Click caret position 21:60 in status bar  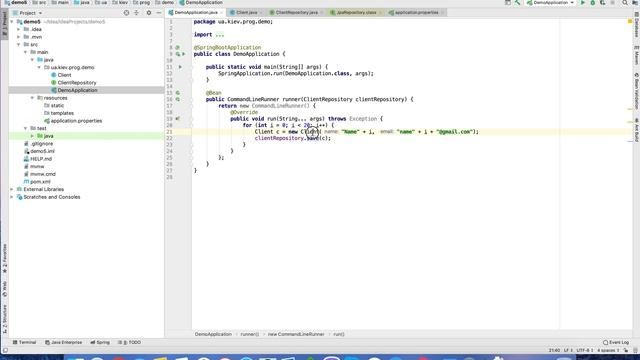[x=554, y=350]
